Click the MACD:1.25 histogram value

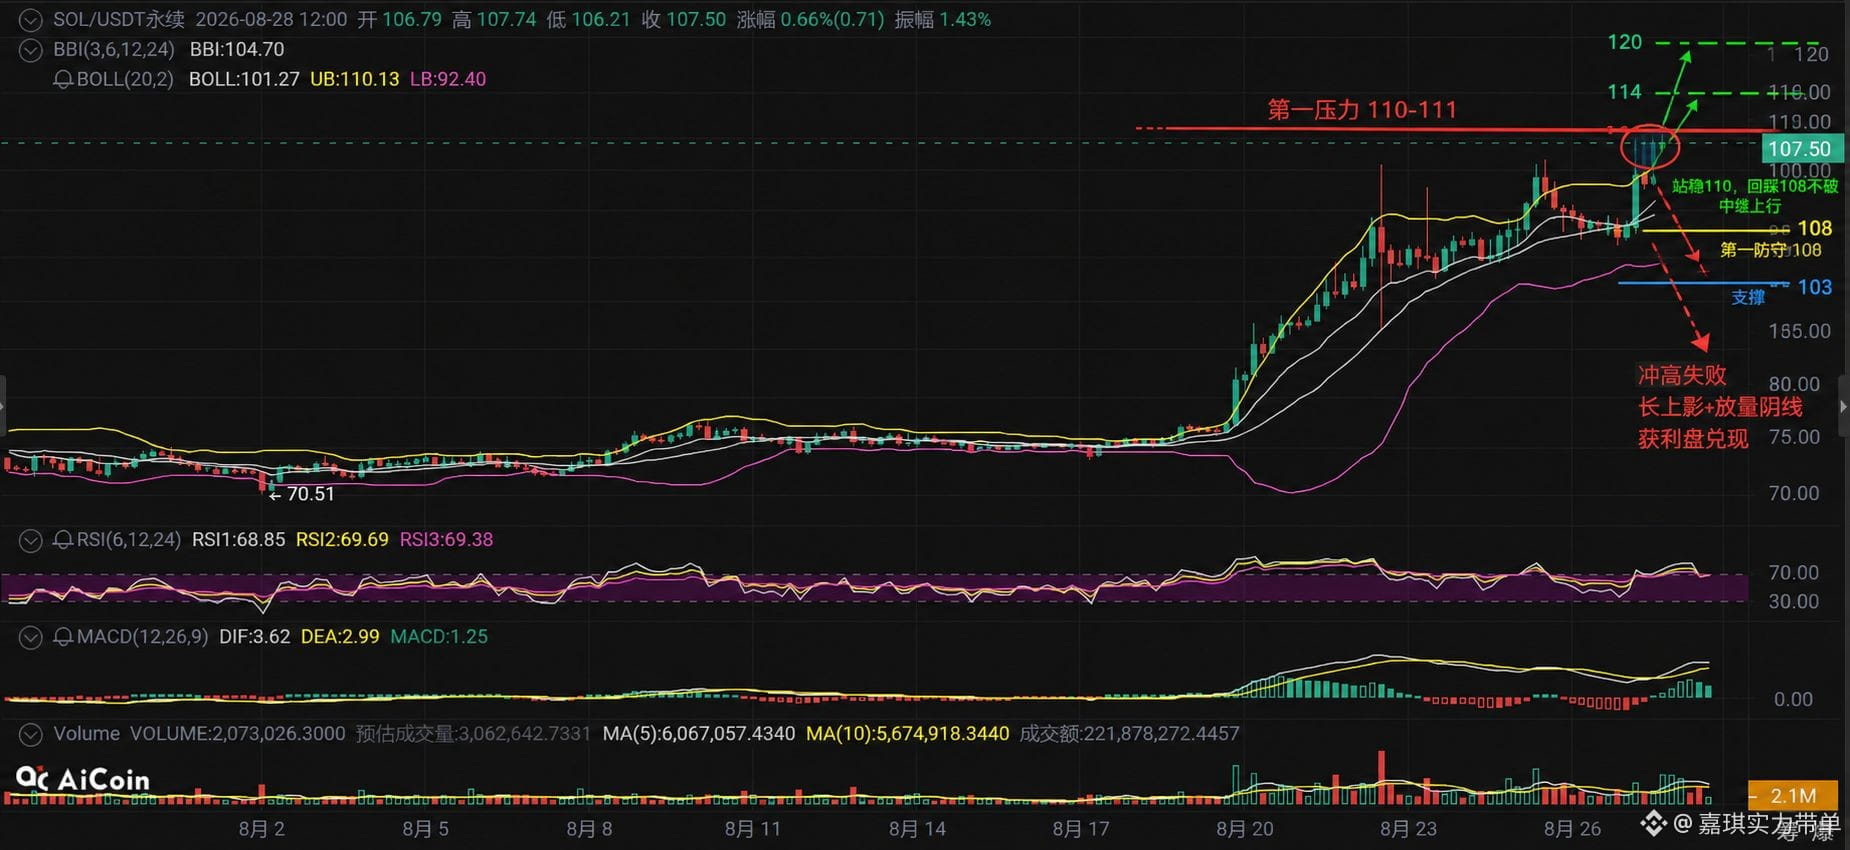pyautogui.click(x=439, y=637)
